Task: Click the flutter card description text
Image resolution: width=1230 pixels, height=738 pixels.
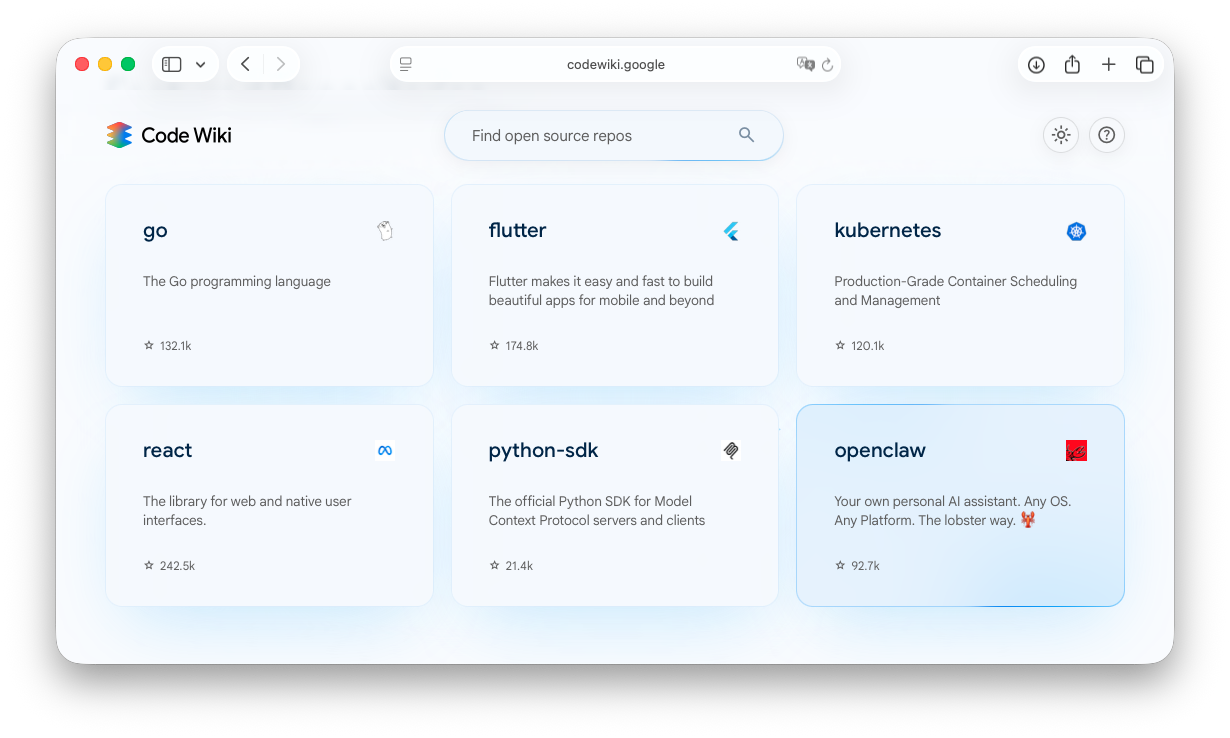Action: click(601, 291)
